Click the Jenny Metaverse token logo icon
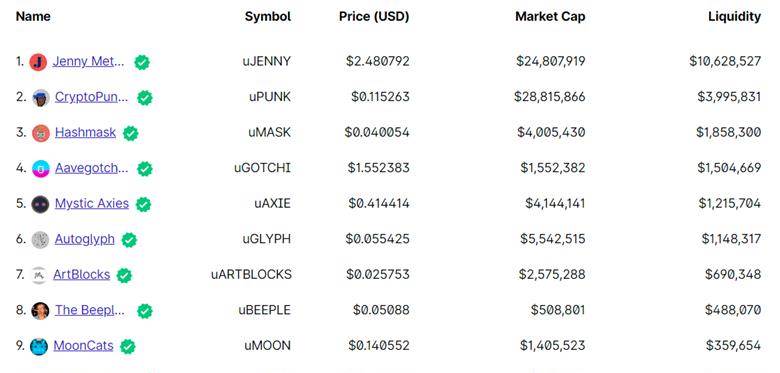Screen dimensions: 780x373 [38, 62]
